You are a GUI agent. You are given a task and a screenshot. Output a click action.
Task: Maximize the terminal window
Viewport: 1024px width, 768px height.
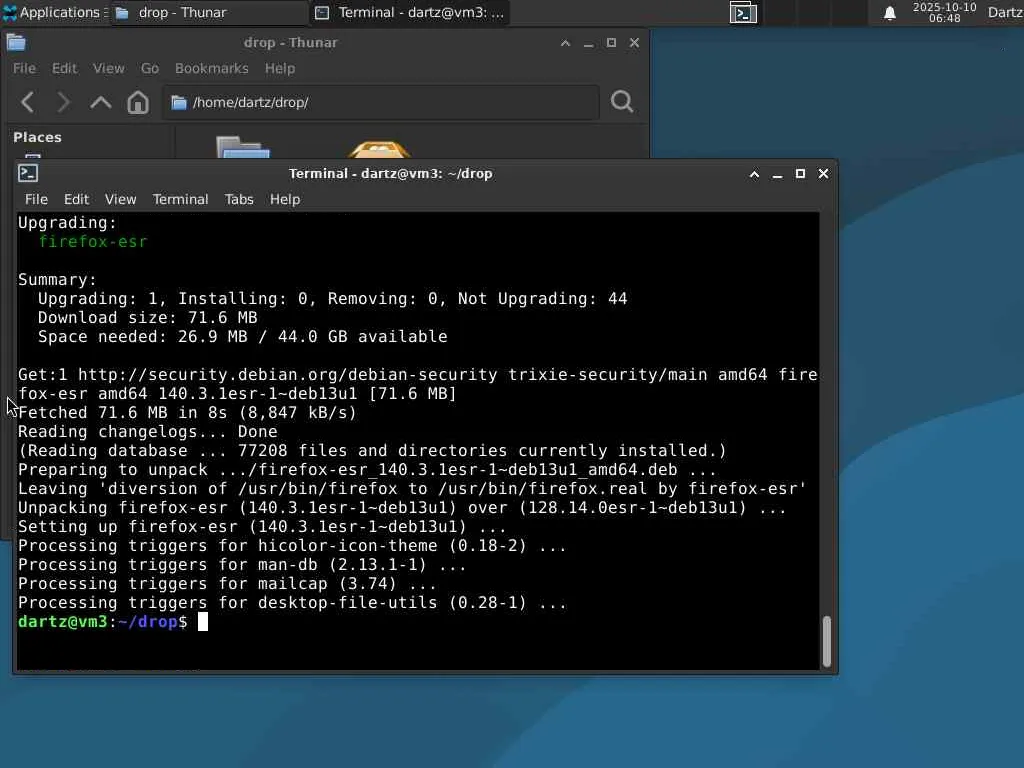click(x=800, y=174)
